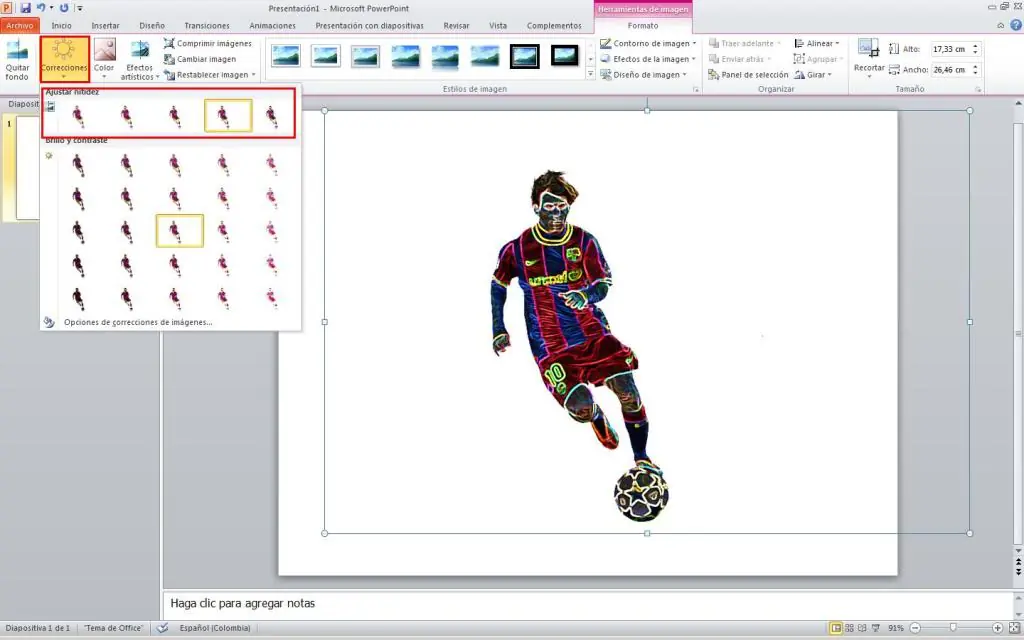This screenshot has height=640, width=1024.
Task: Select the Formato tab
Action: pyautogui.click(x=643, y=25)
